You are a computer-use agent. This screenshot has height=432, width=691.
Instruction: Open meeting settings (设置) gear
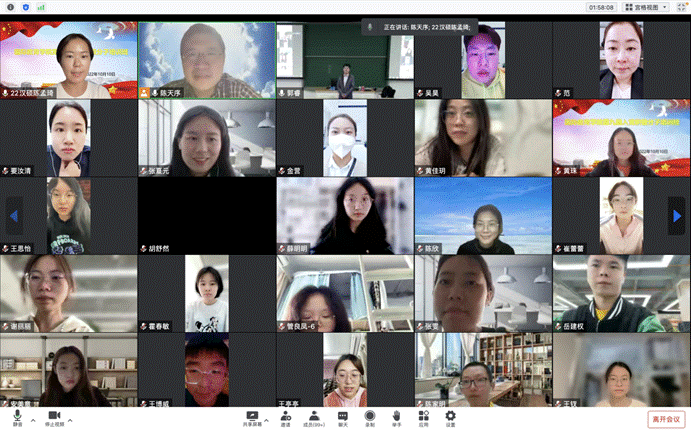pos(450,417)
